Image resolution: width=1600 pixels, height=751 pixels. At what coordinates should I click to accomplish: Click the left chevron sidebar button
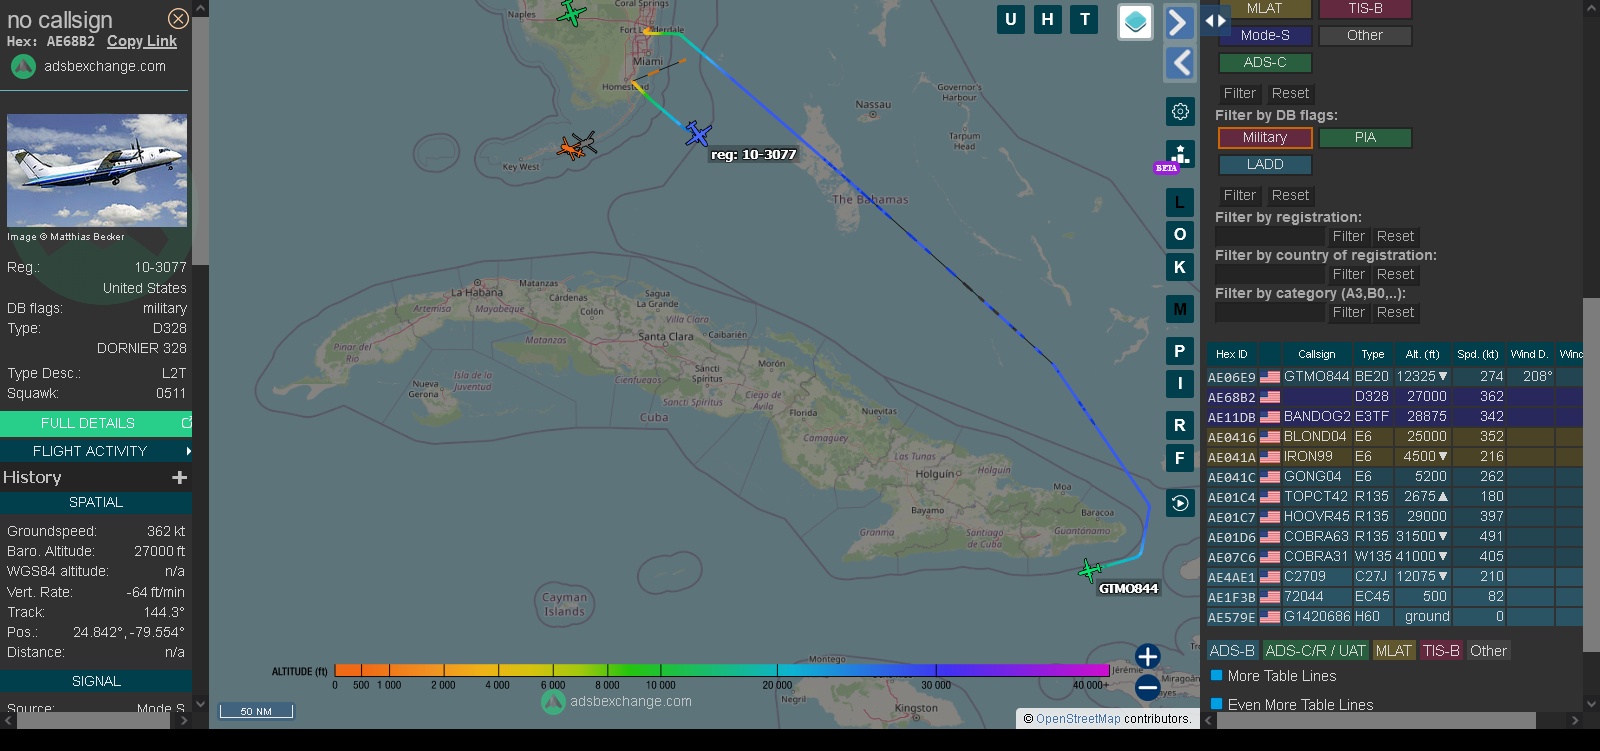(1180, 63)
